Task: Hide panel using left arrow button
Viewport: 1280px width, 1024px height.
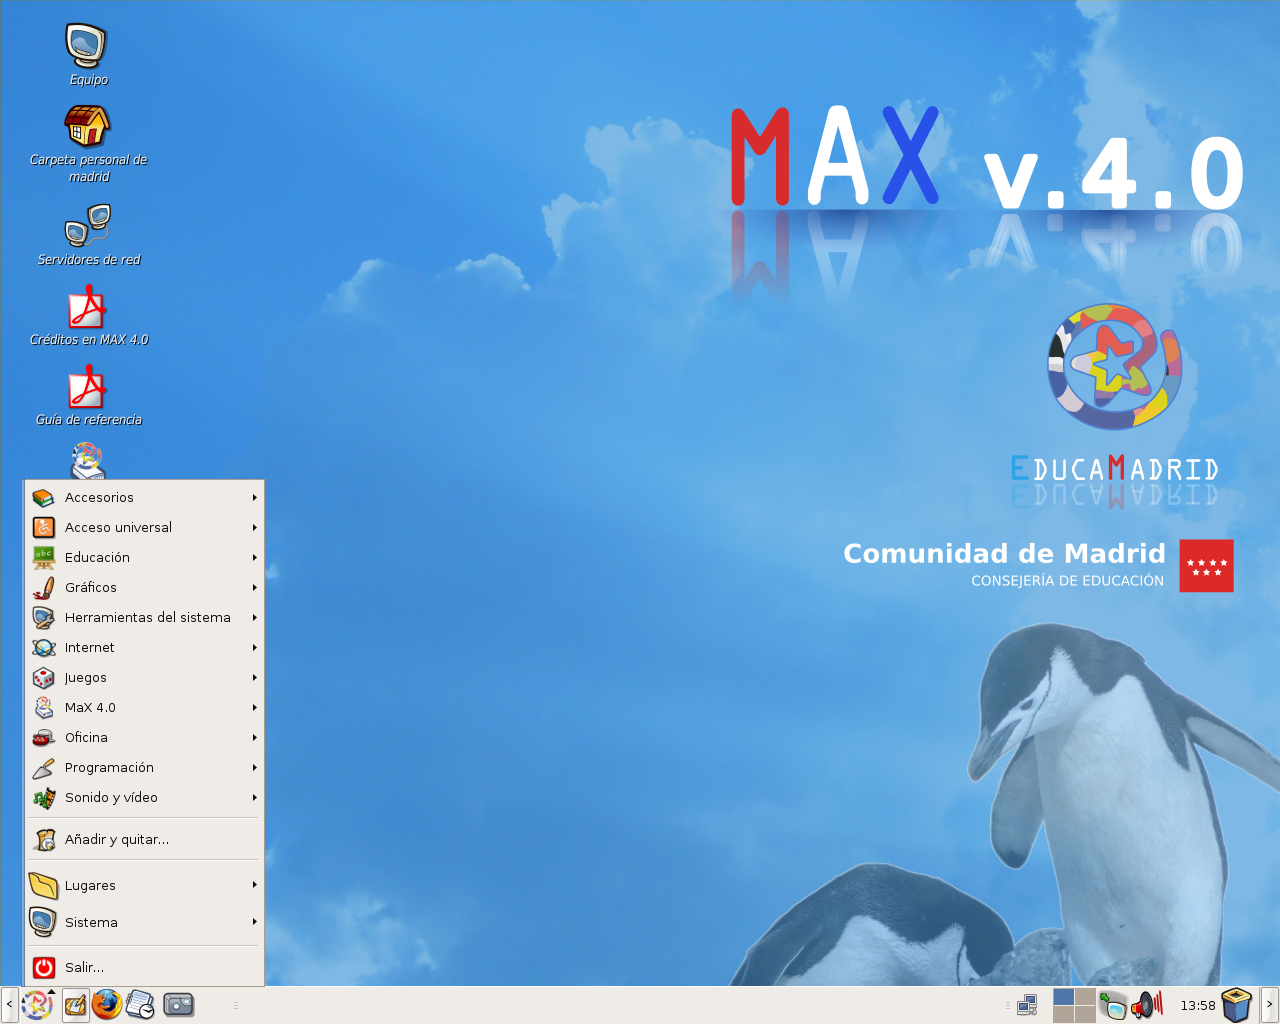Action: [9, 1005]
